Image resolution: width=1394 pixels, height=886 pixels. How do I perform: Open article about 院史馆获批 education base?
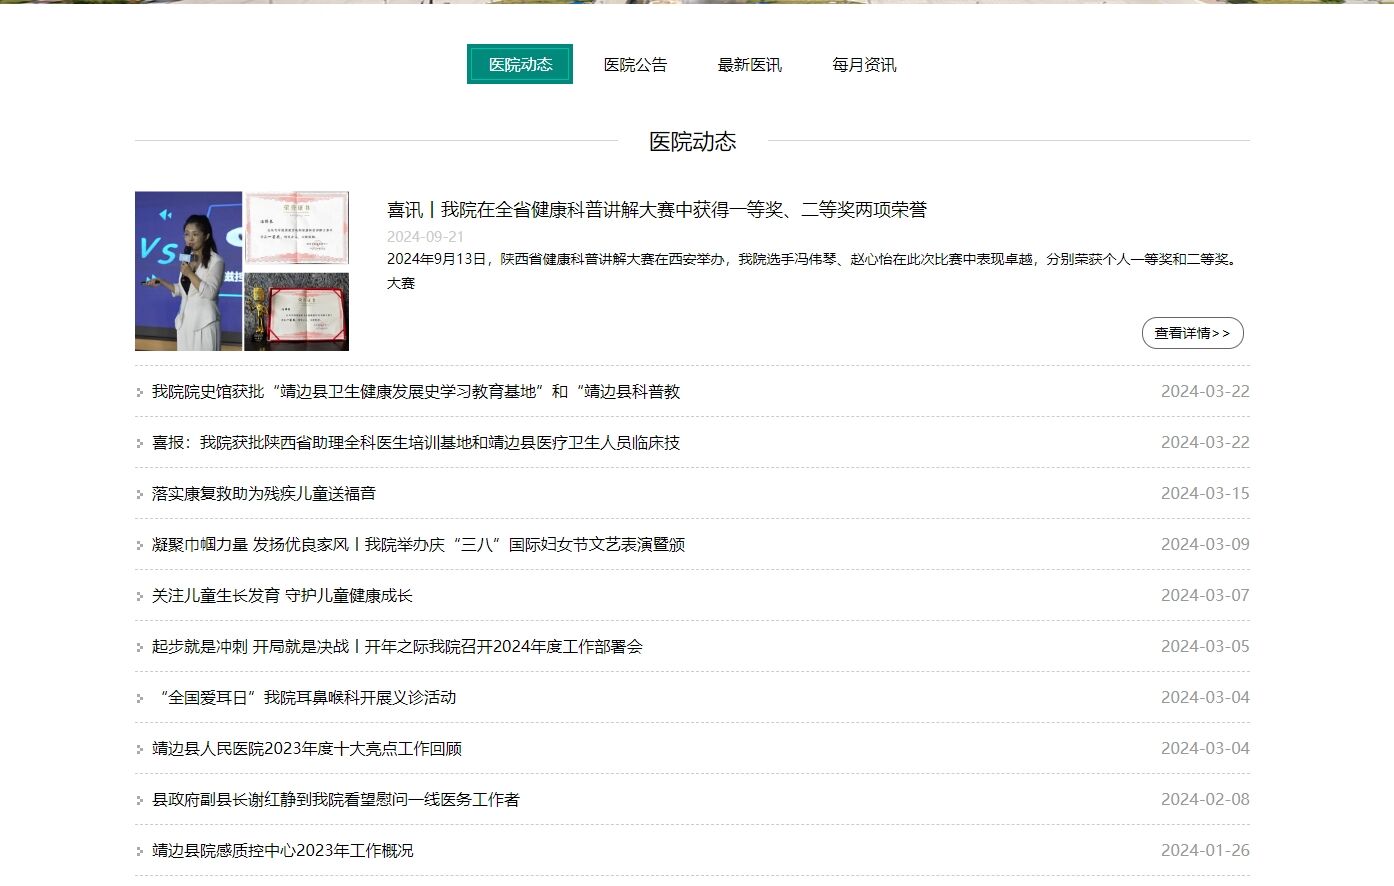coord(415,392)
